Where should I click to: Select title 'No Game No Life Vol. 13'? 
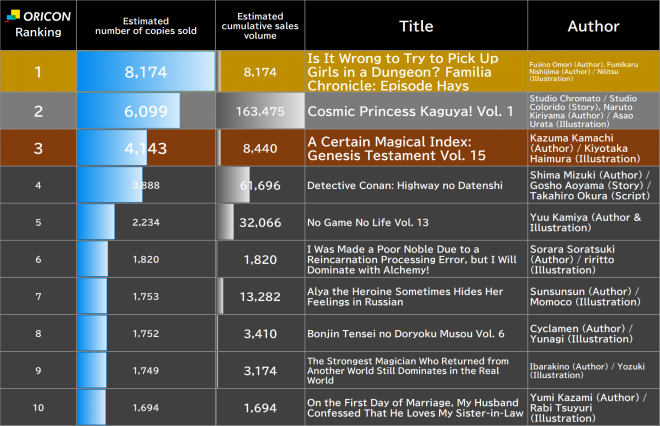(367, 222)
